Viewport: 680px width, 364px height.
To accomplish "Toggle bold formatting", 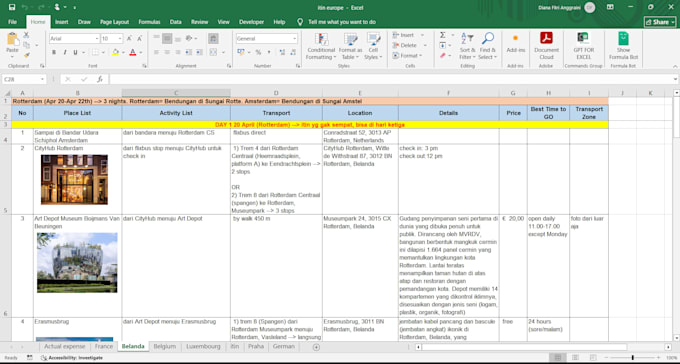I will tap(54, 52).
